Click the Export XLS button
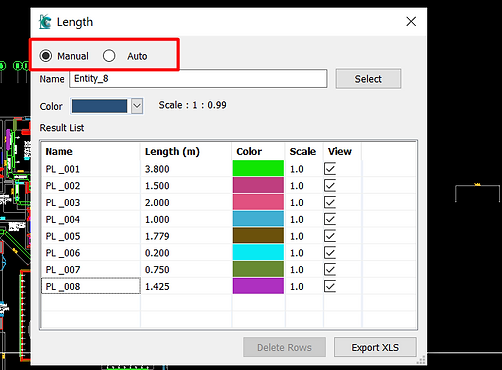Screen dimensions: 502x370 pos(375,347)
